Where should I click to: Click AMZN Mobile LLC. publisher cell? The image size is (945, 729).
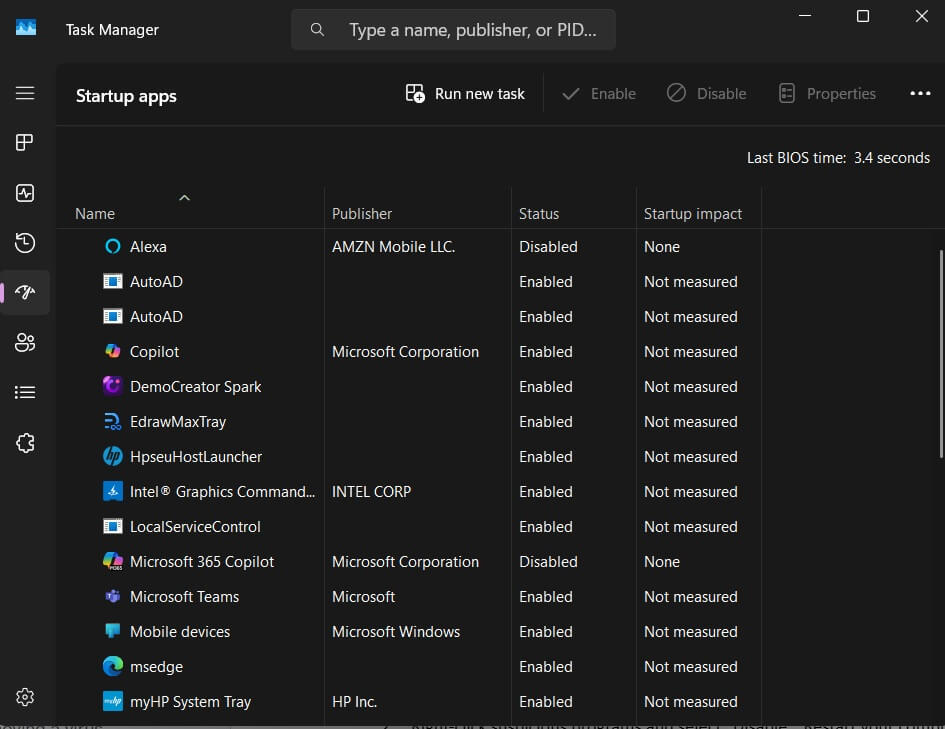(394, 247)
